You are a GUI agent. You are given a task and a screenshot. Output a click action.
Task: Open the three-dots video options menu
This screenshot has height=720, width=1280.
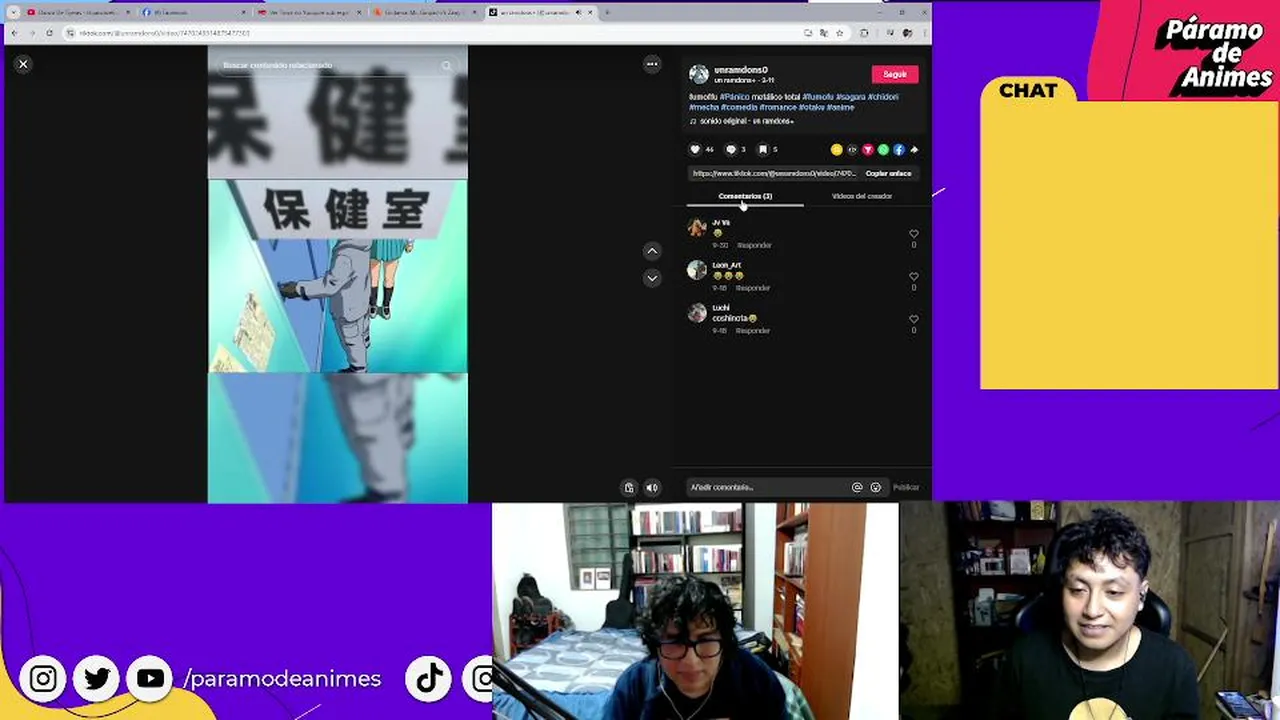click(652, 64)
